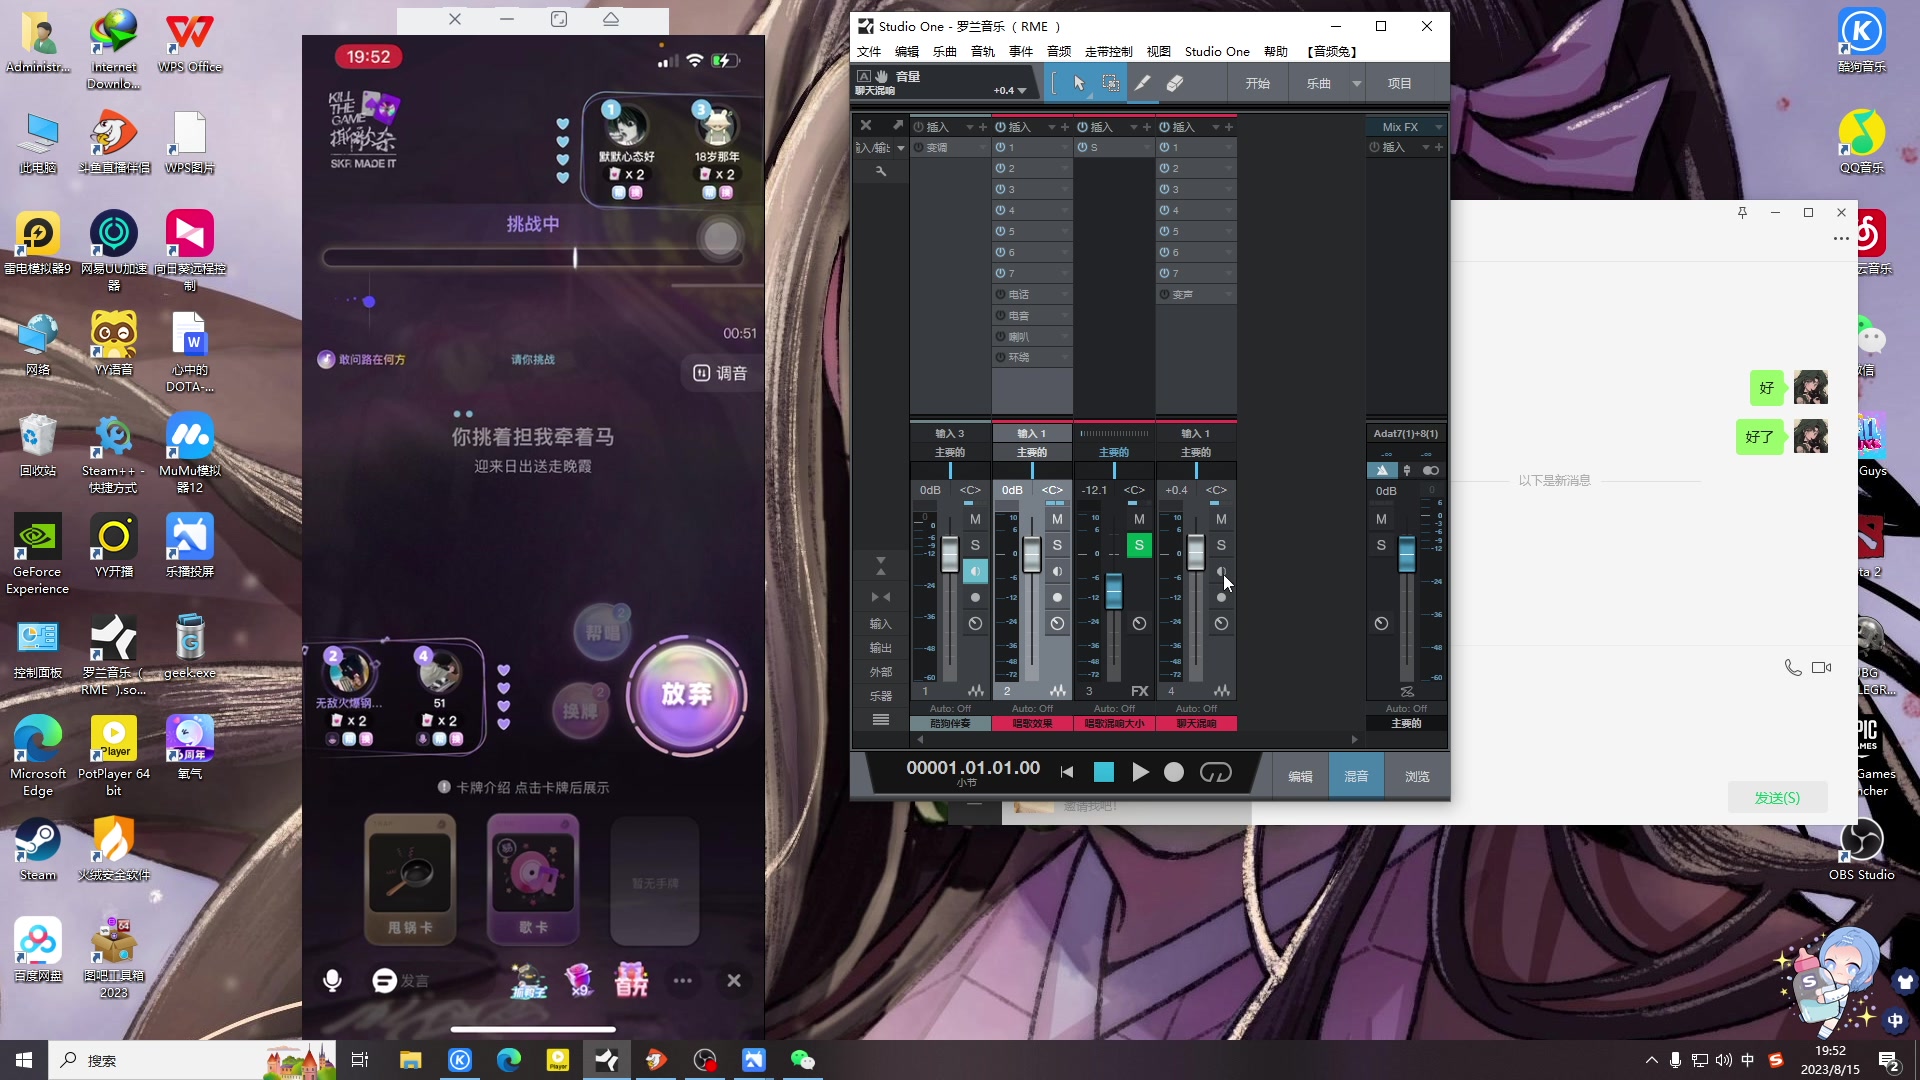Tap the microphone icon in the phone app
1920x1080 pixels.
coord(333,981)
